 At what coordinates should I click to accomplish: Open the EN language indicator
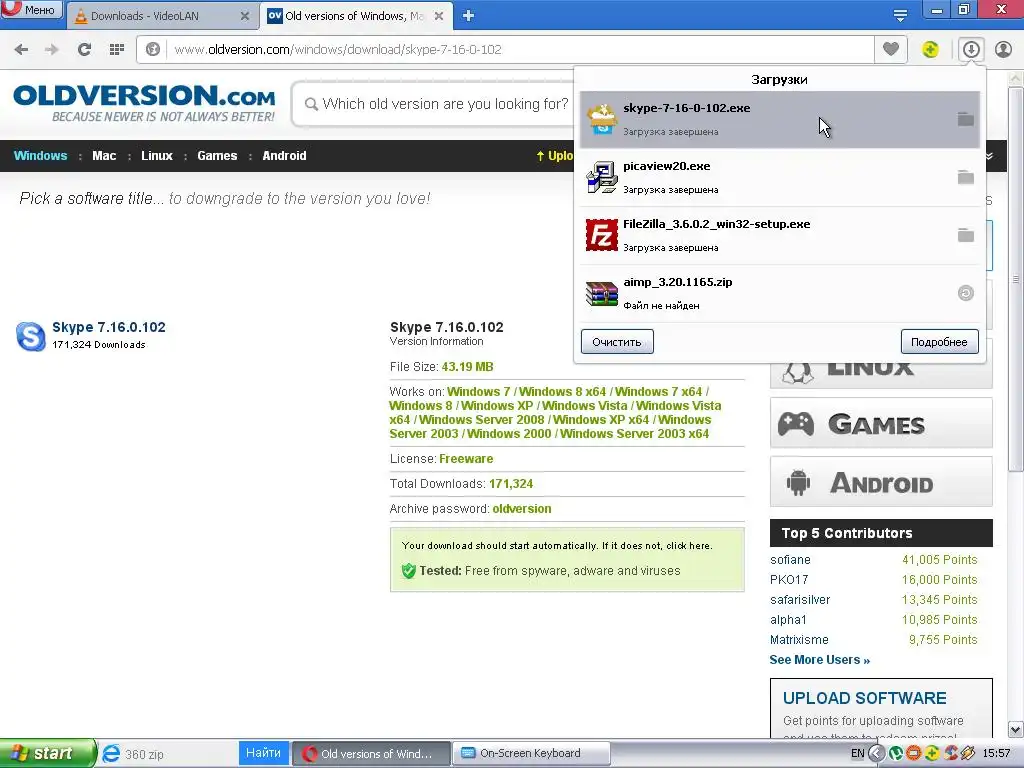point(857,754)
